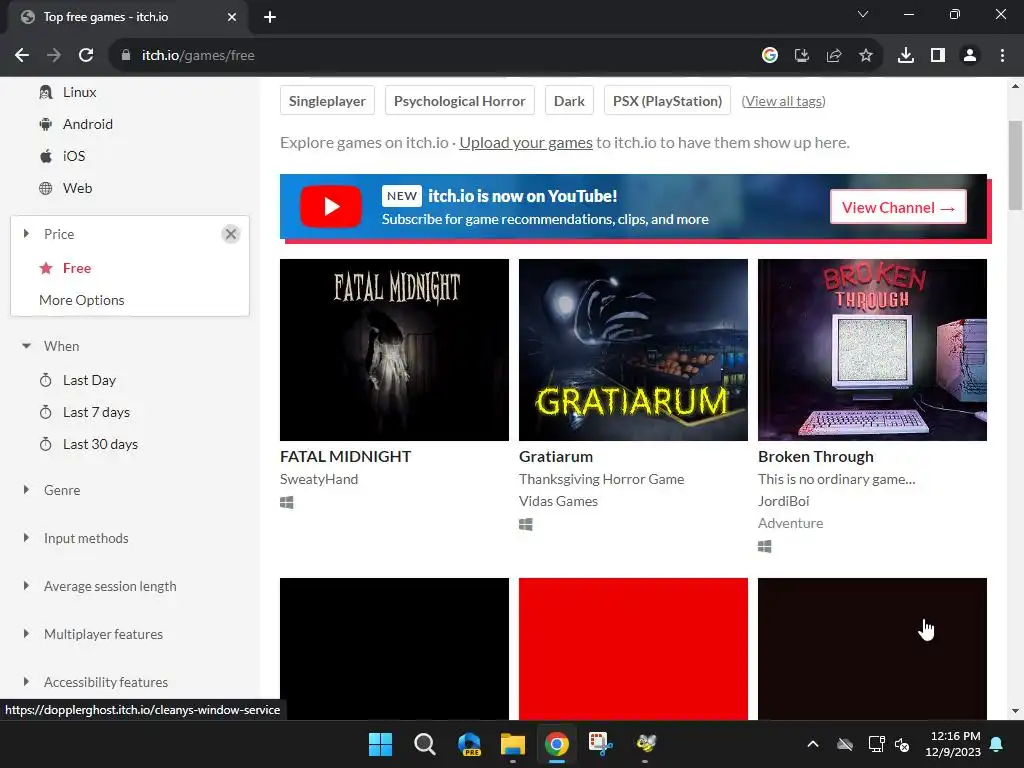
Task: Open developer JordiBoi's page
Action: (x=784, y=501)
